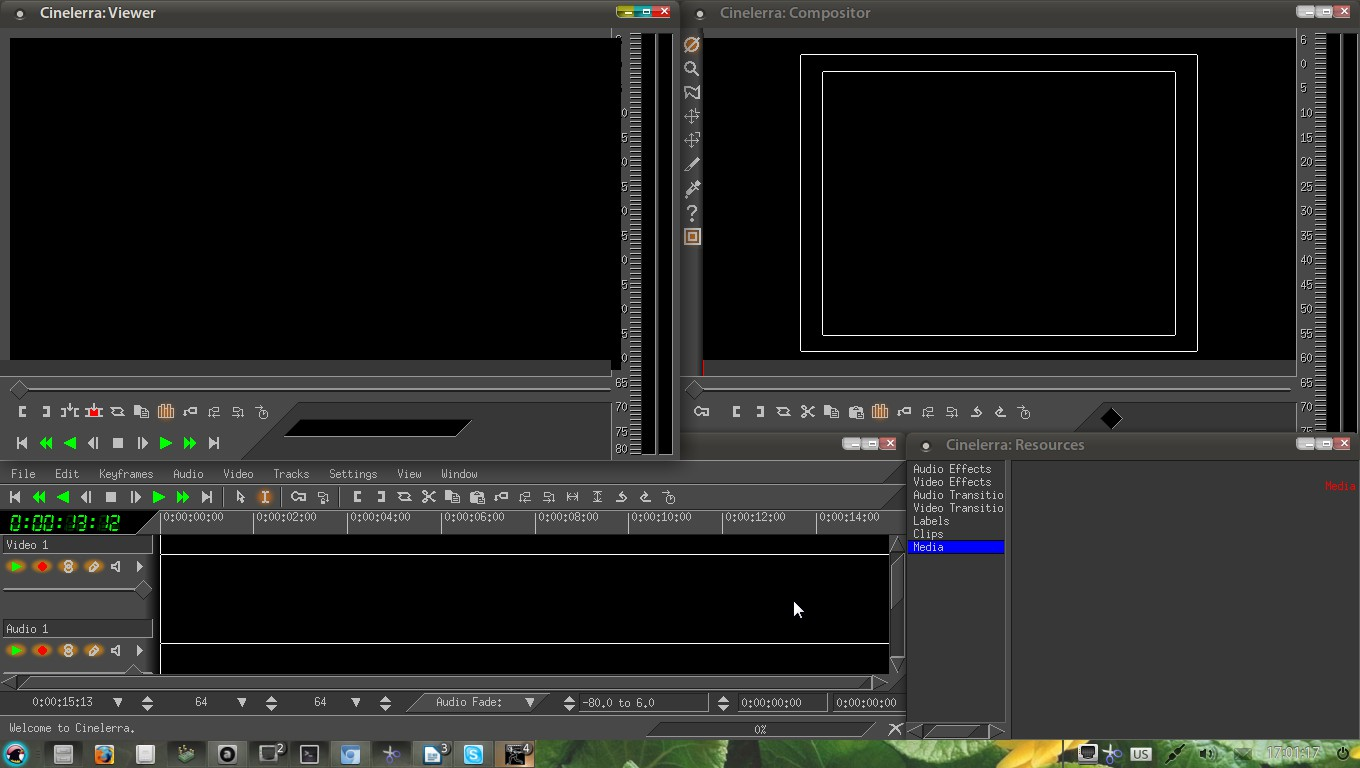
Task: Click the redo arrow in Compositor toolbar
Action: pyautogui.click(x=1000, y=412)
